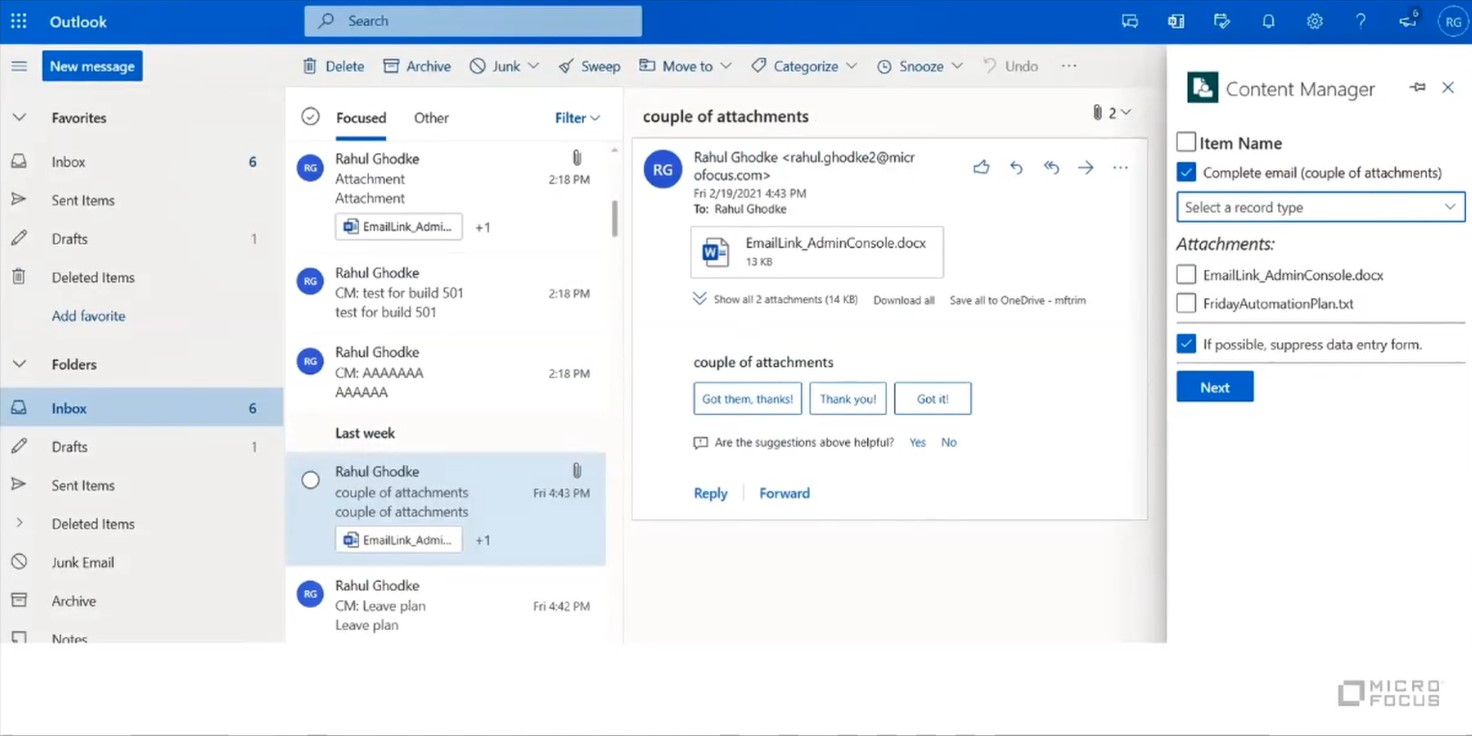Uncheck If possible, suppress data entry form
Screen dimensions: 1472x736
tap(1186, 344)
